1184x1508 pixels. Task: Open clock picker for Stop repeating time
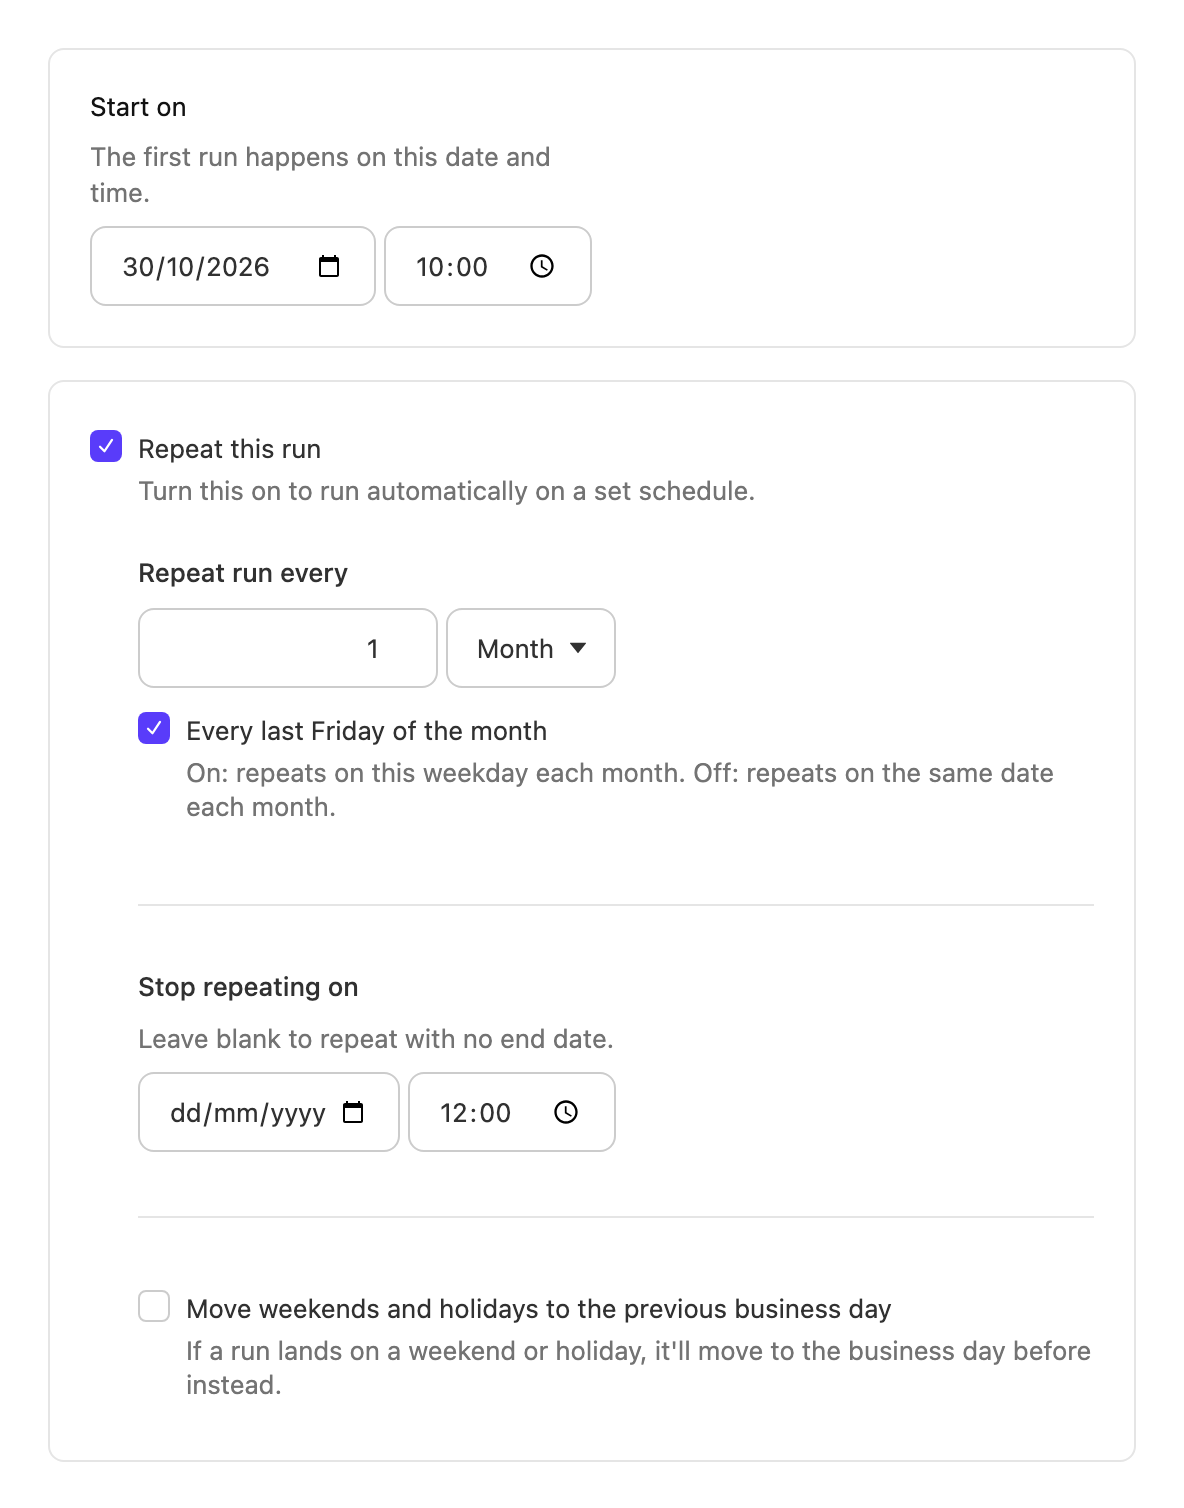(x=566, y=1112)
